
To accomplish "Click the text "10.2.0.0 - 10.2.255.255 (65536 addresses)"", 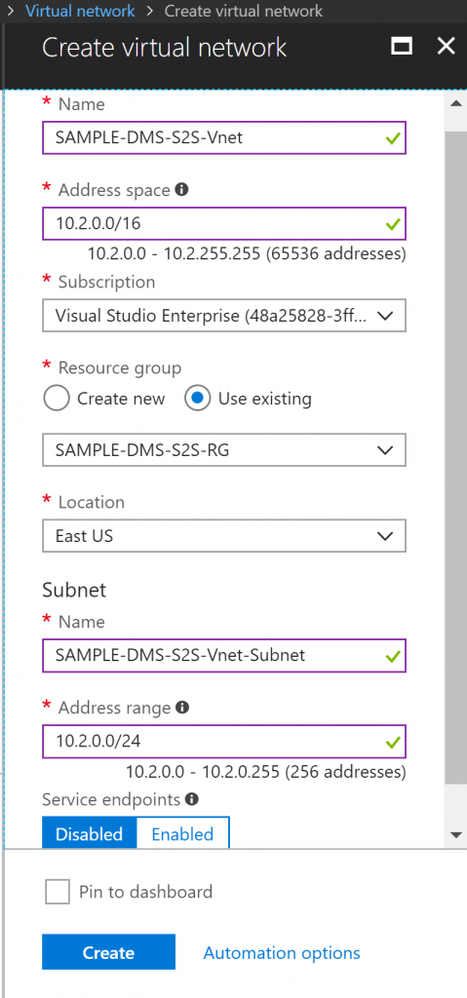I will click(x=247, y=254).
